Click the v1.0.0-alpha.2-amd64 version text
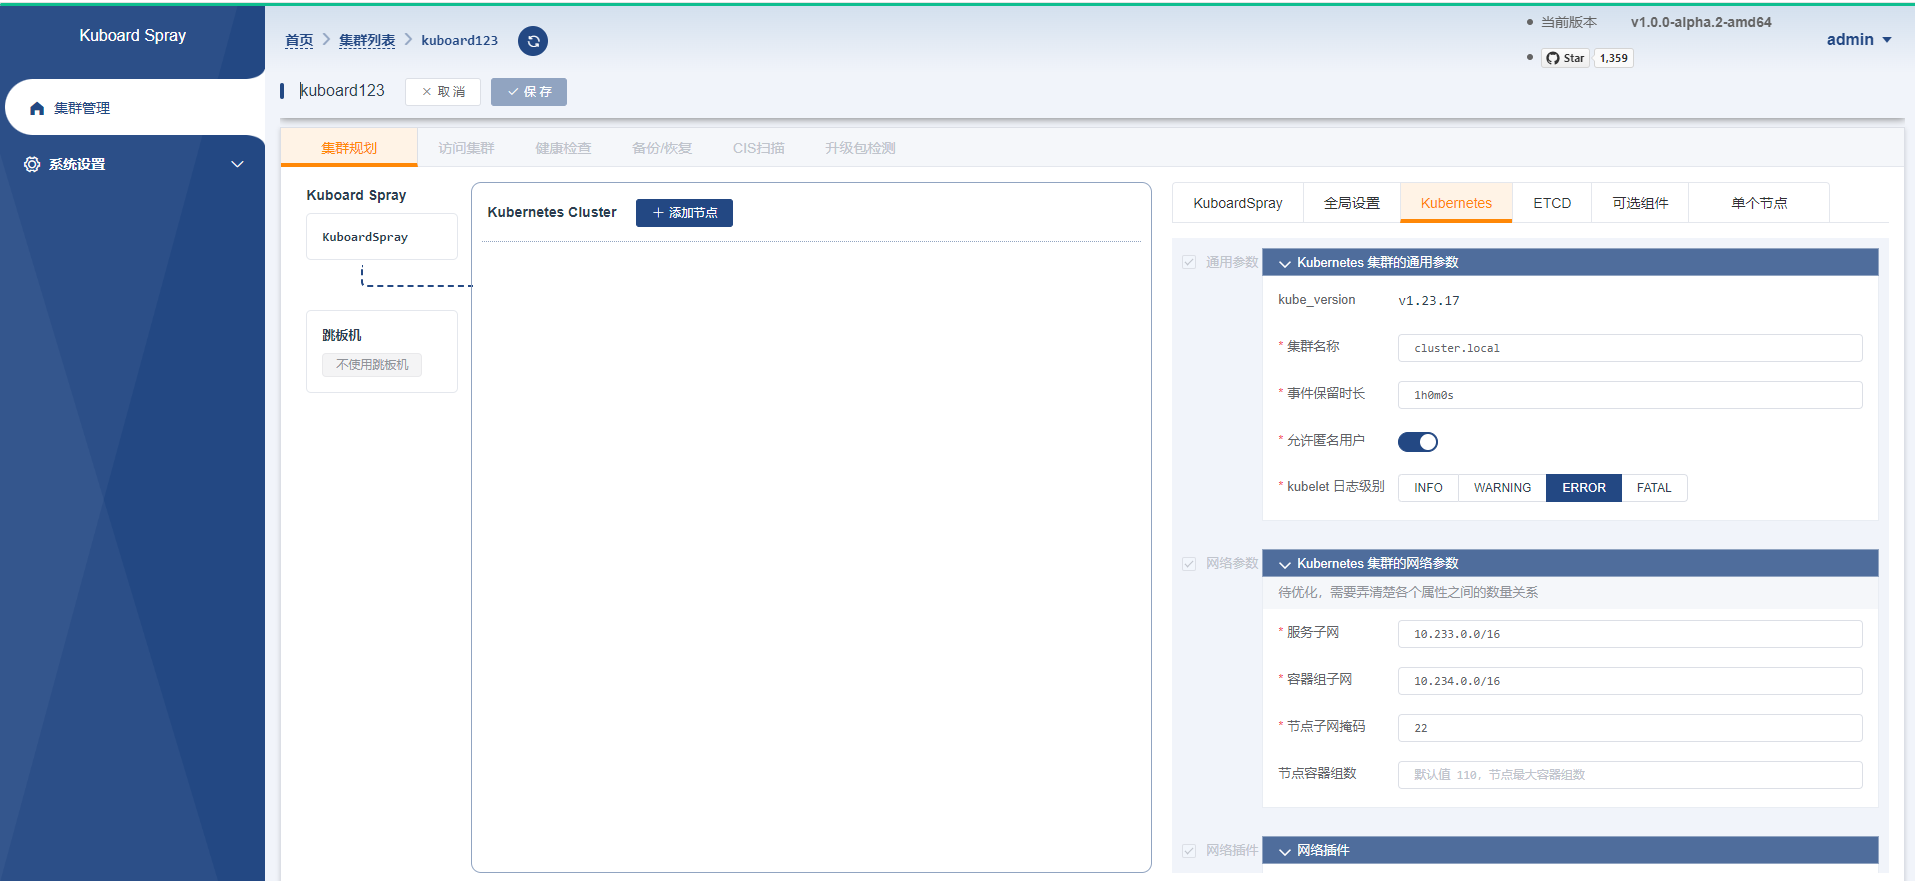 point(1701,22)
